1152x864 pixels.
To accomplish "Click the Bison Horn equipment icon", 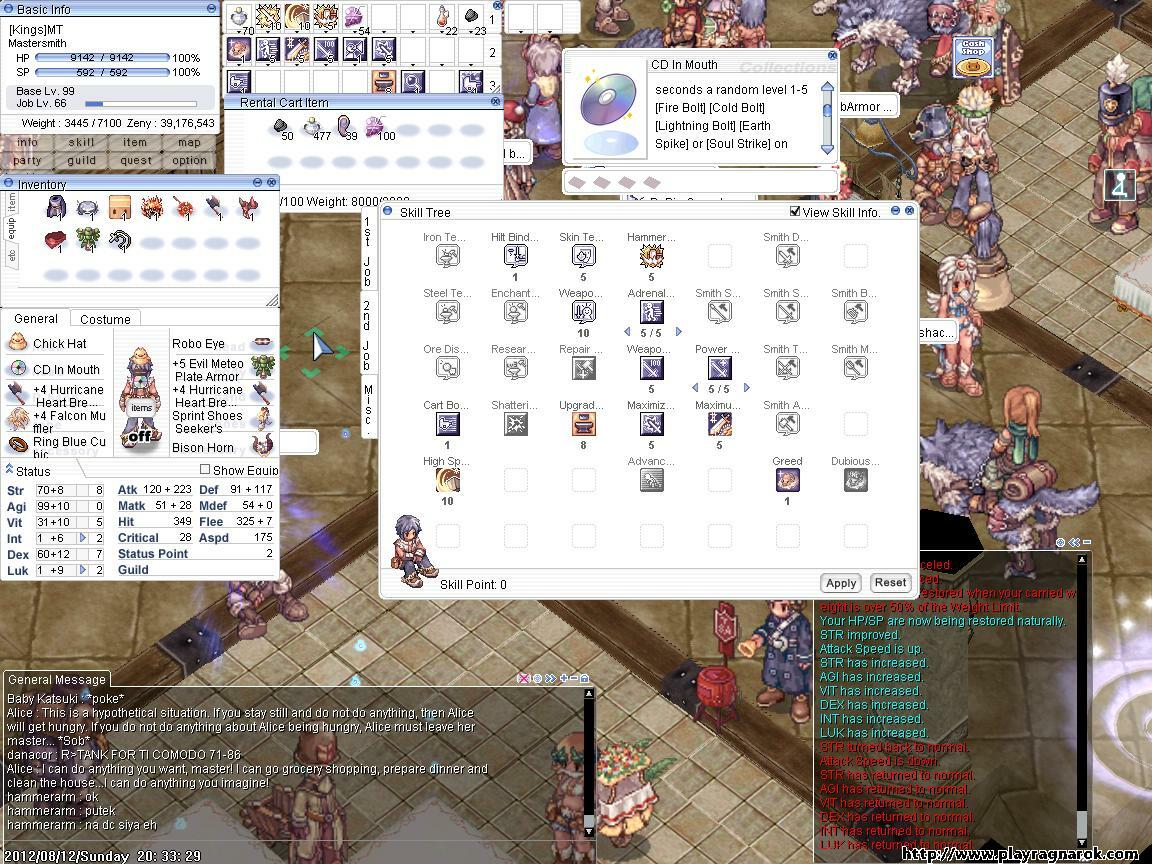I will pos(263,446).
